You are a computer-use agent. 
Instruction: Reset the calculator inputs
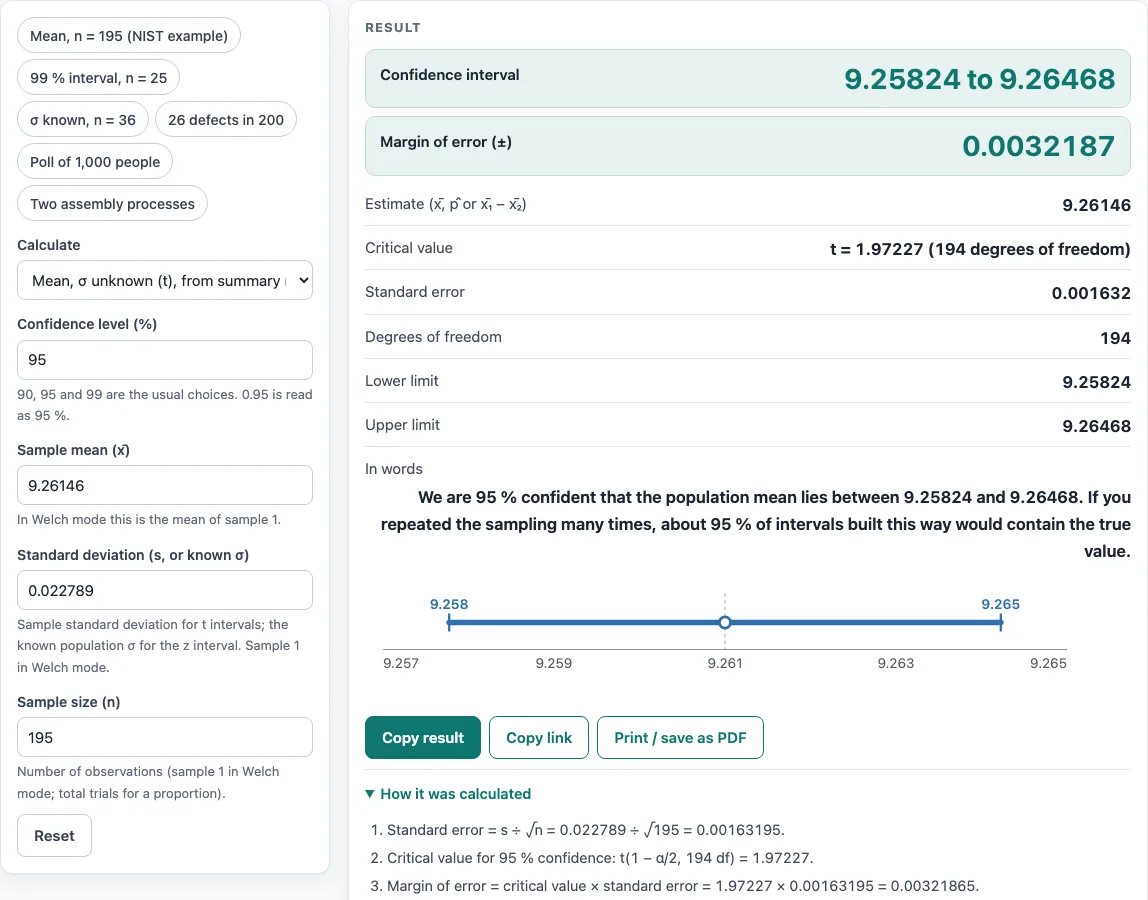point(54,836)
